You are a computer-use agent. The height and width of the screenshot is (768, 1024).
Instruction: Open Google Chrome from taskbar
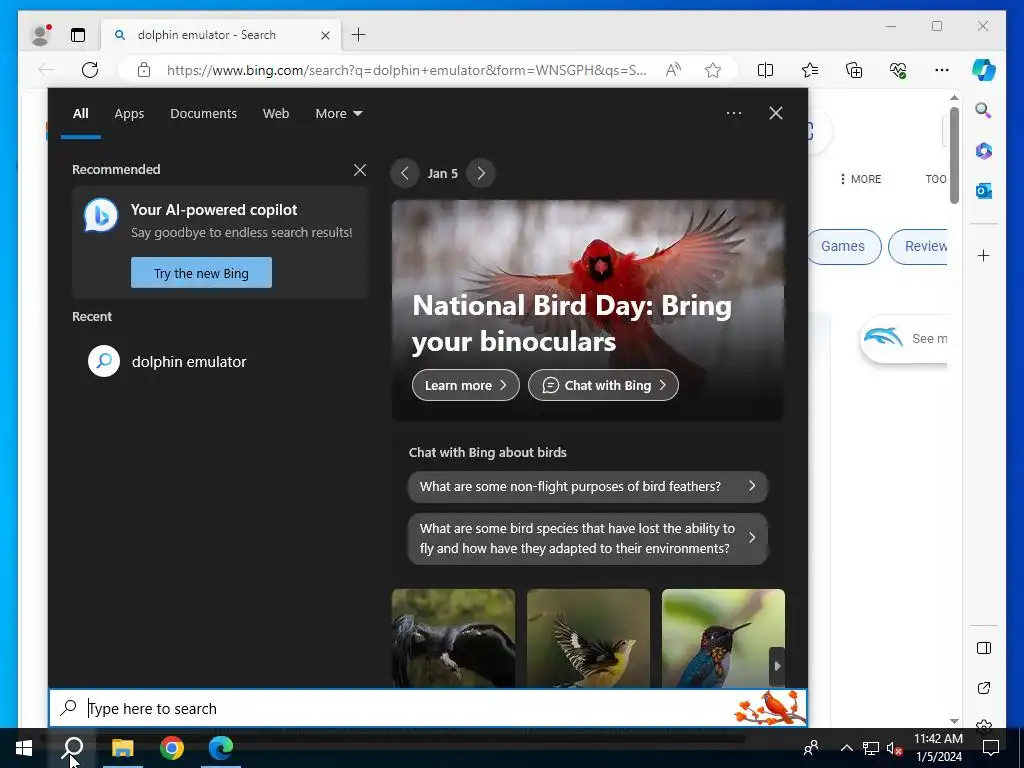[172, 748]
